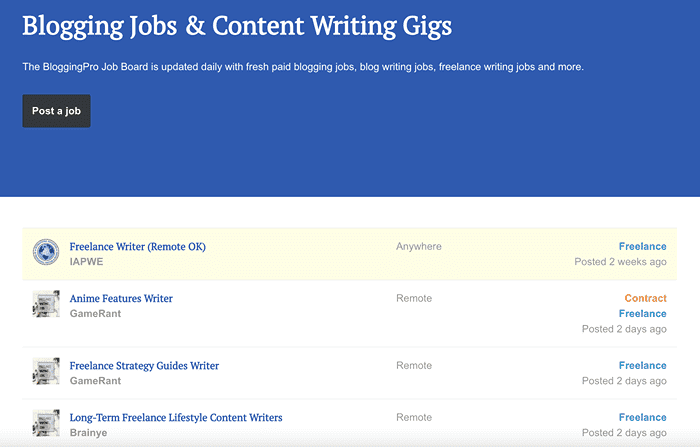Click the logo beside Freelance Strategy Guides Writer

46,372
